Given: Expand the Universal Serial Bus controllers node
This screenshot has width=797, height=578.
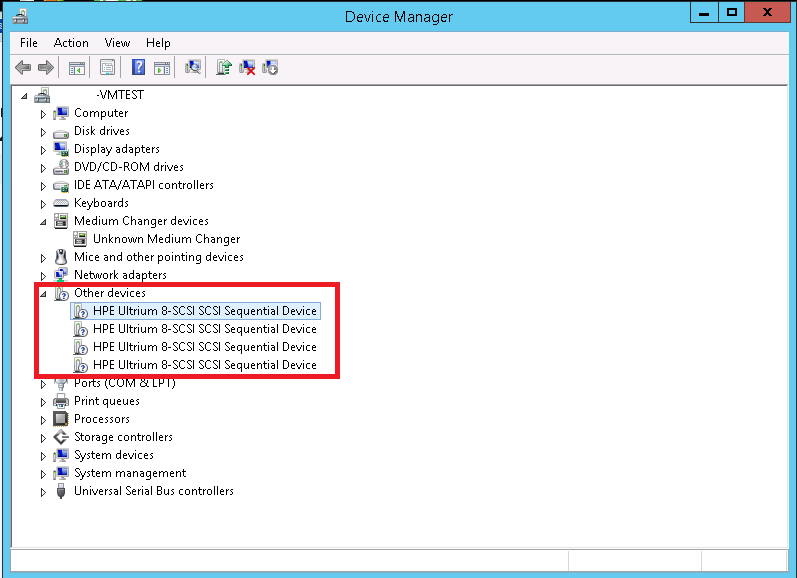Looking at the screenshot, I should pos(43,492).
